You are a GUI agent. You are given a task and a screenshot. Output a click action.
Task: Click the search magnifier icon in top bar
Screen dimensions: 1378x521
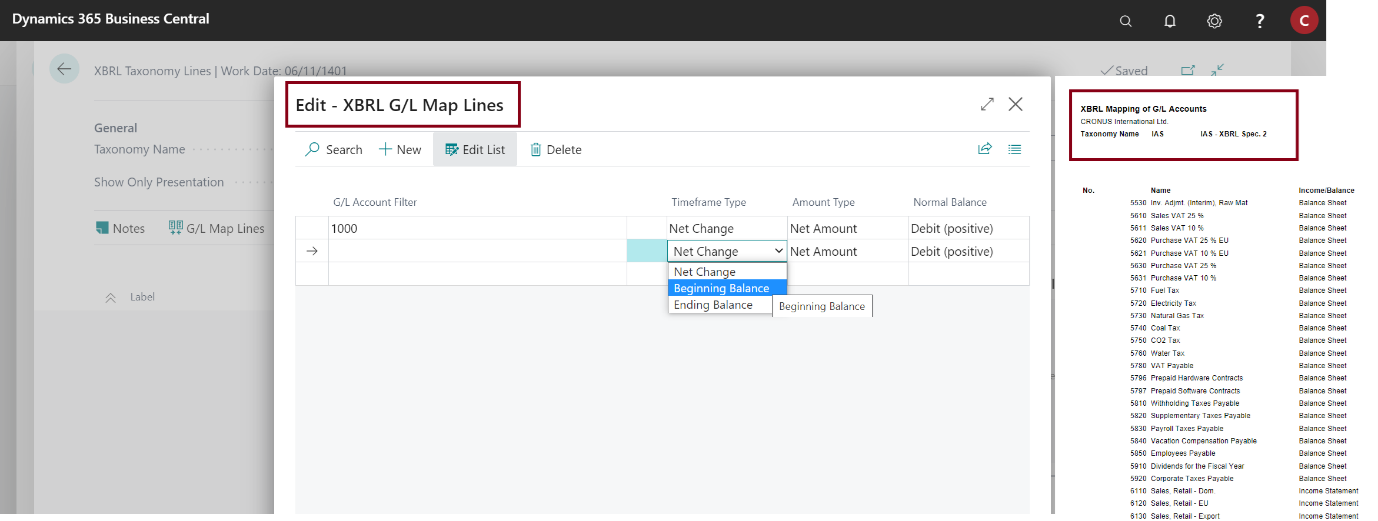pyautogui.click(x=1126, y=21)
